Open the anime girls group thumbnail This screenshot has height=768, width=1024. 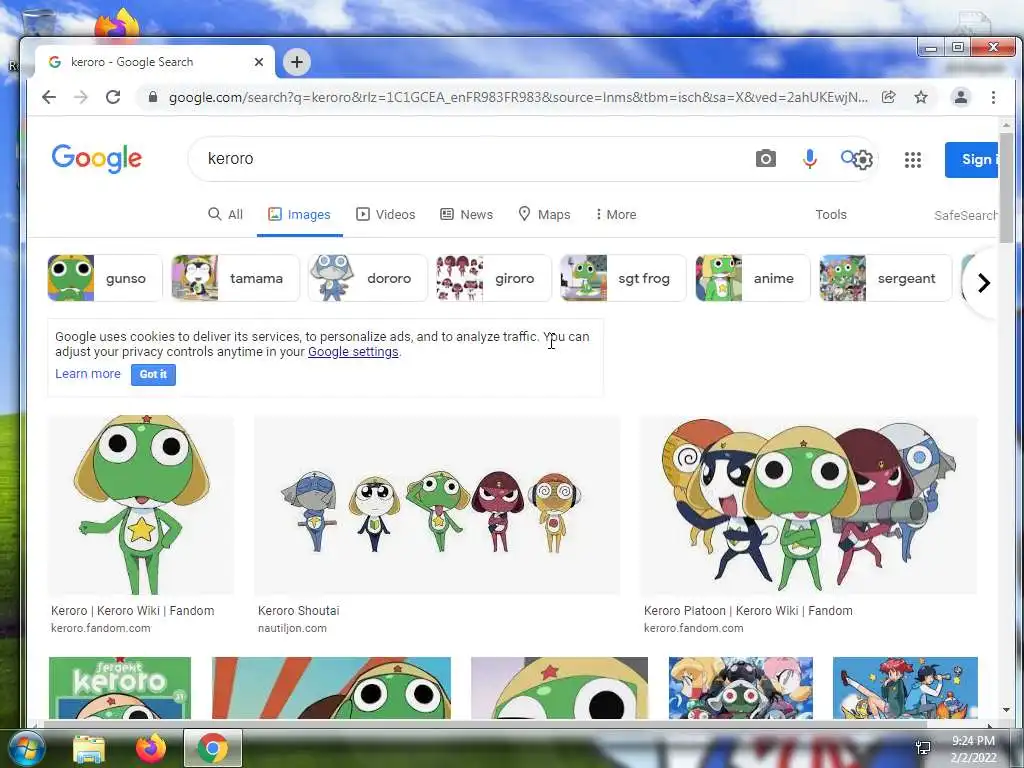[741, 688]
